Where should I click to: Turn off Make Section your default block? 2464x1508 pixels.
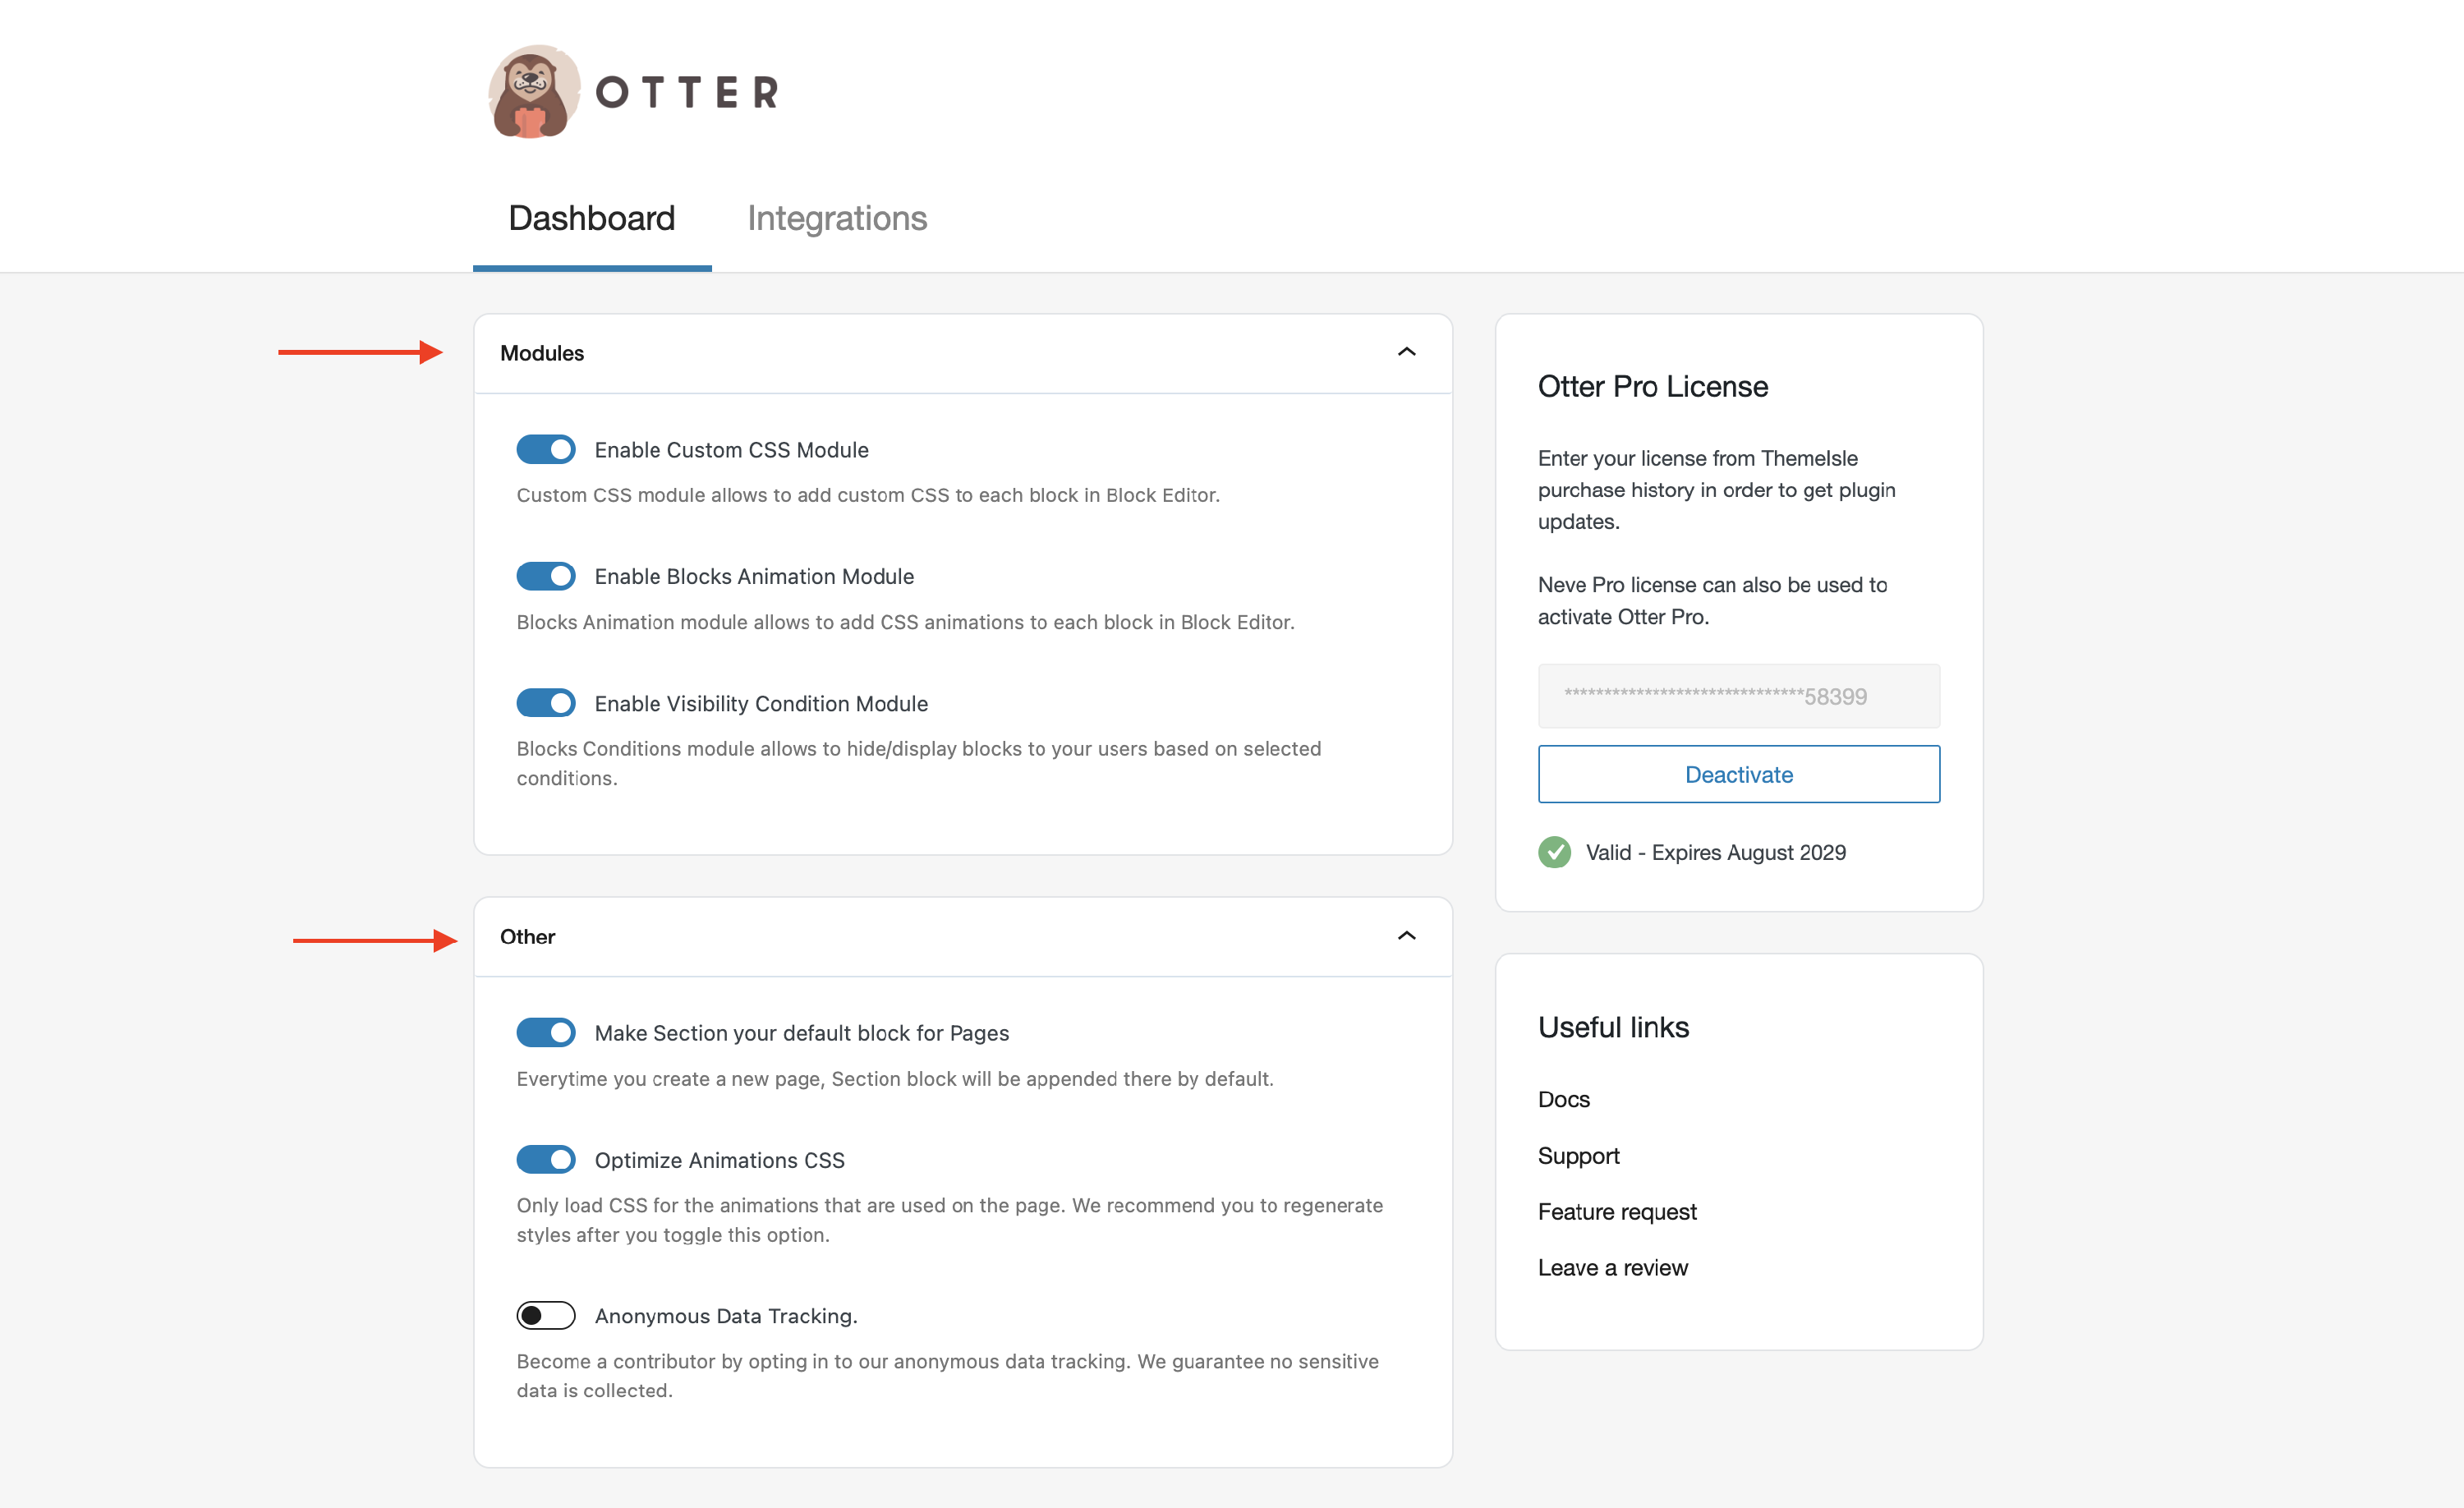click(546, 1032)
